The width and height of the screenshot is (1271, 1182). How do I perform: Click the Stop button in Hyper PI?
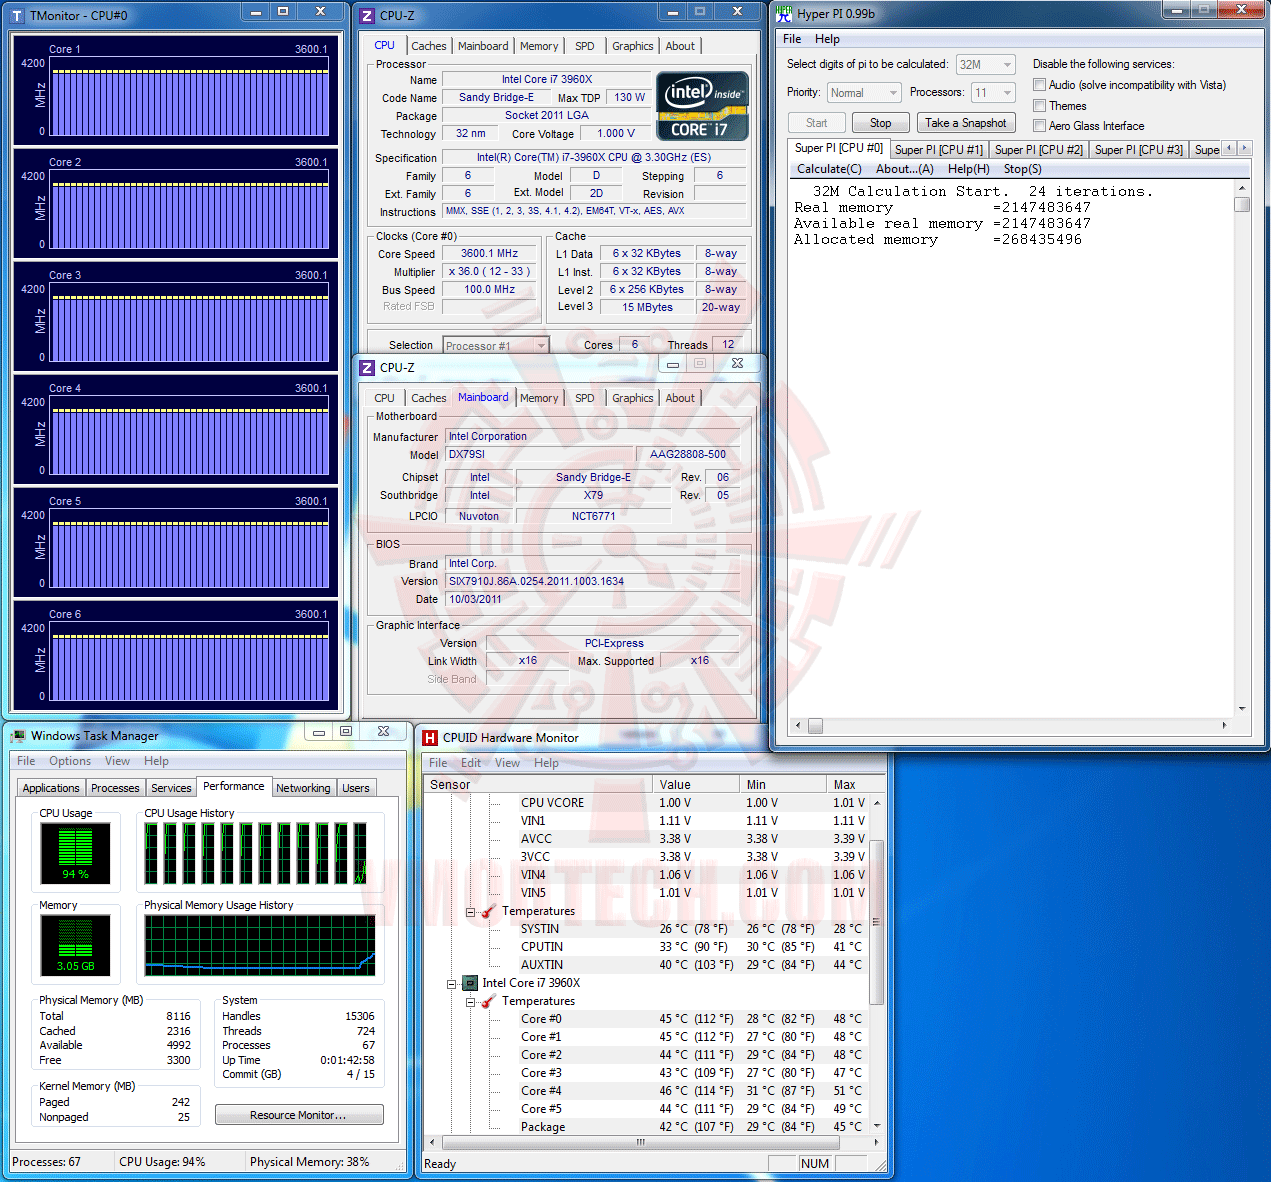coord(880,123)
